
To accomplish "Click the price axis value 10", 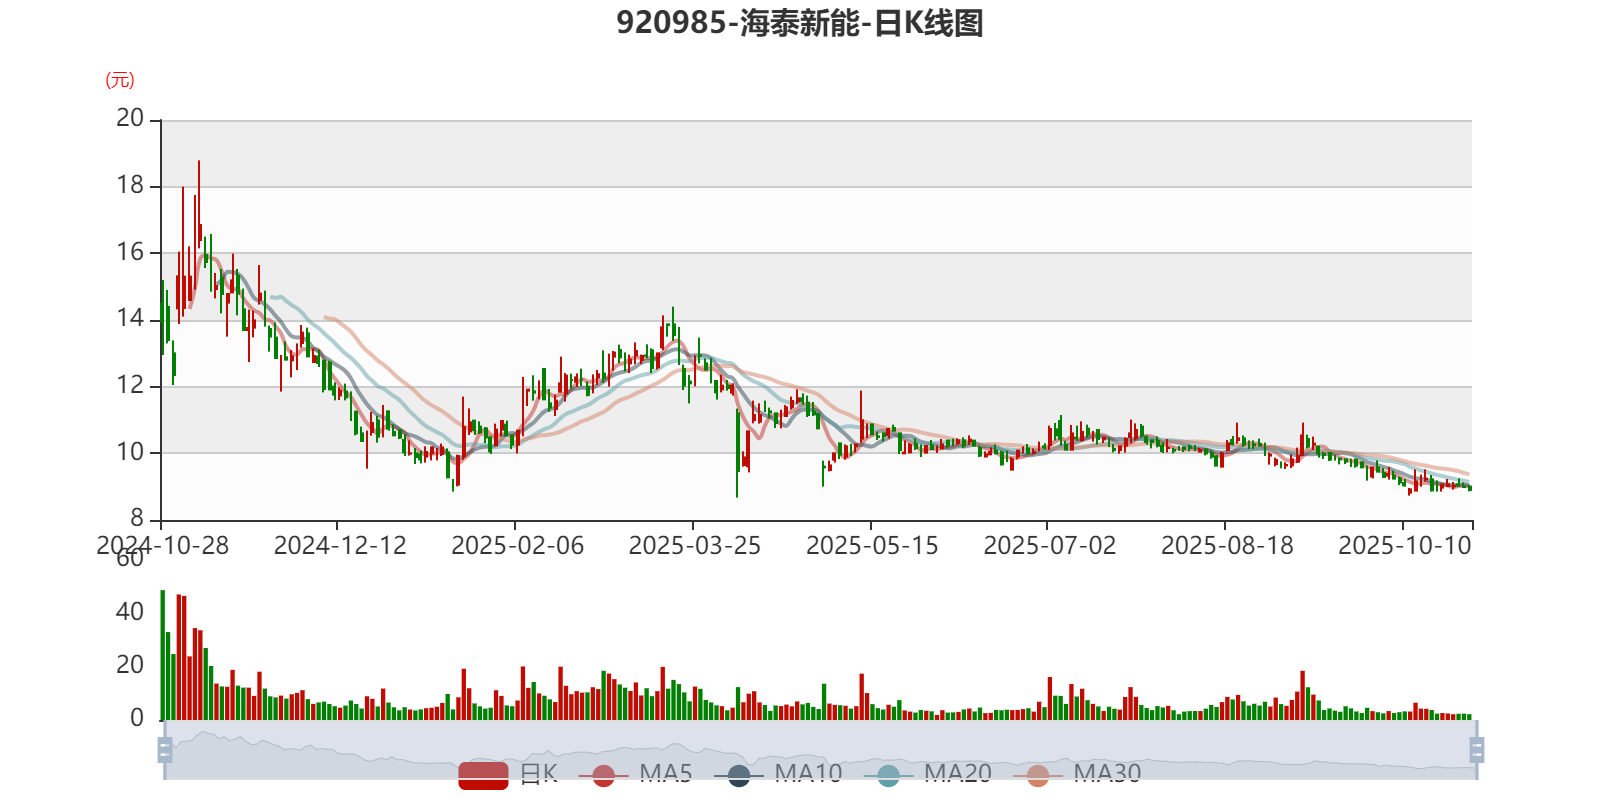I will pyautogui.click(x=130, y=452).
